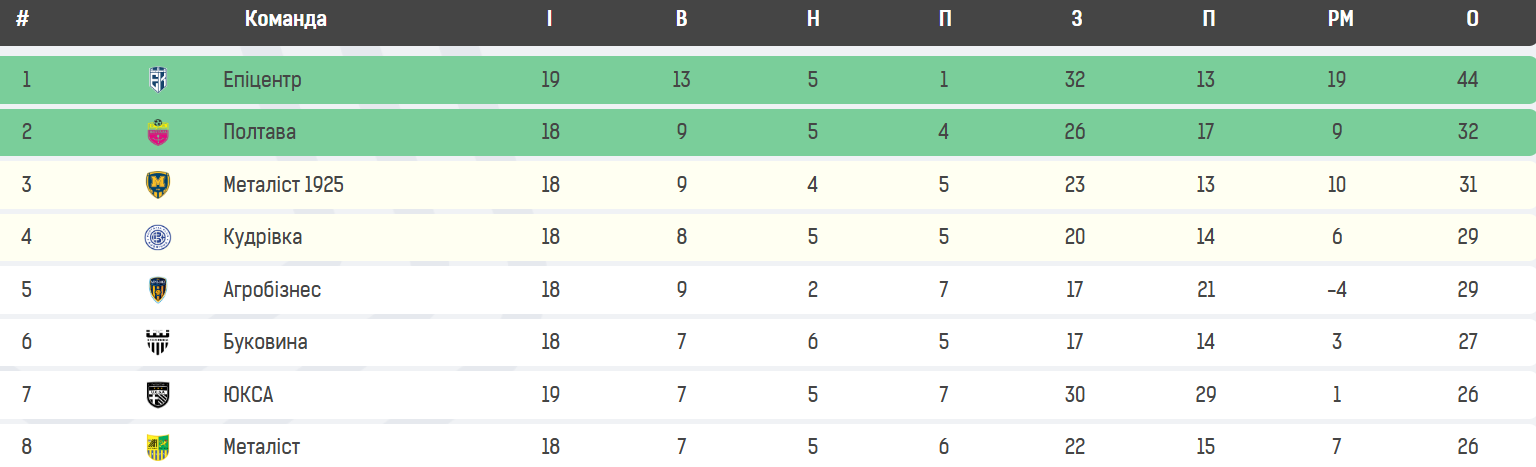The height and width of the screenshot is (467, 1536).
Task: Open the Епіцентр team name link
Action: [x=262, y=80]
